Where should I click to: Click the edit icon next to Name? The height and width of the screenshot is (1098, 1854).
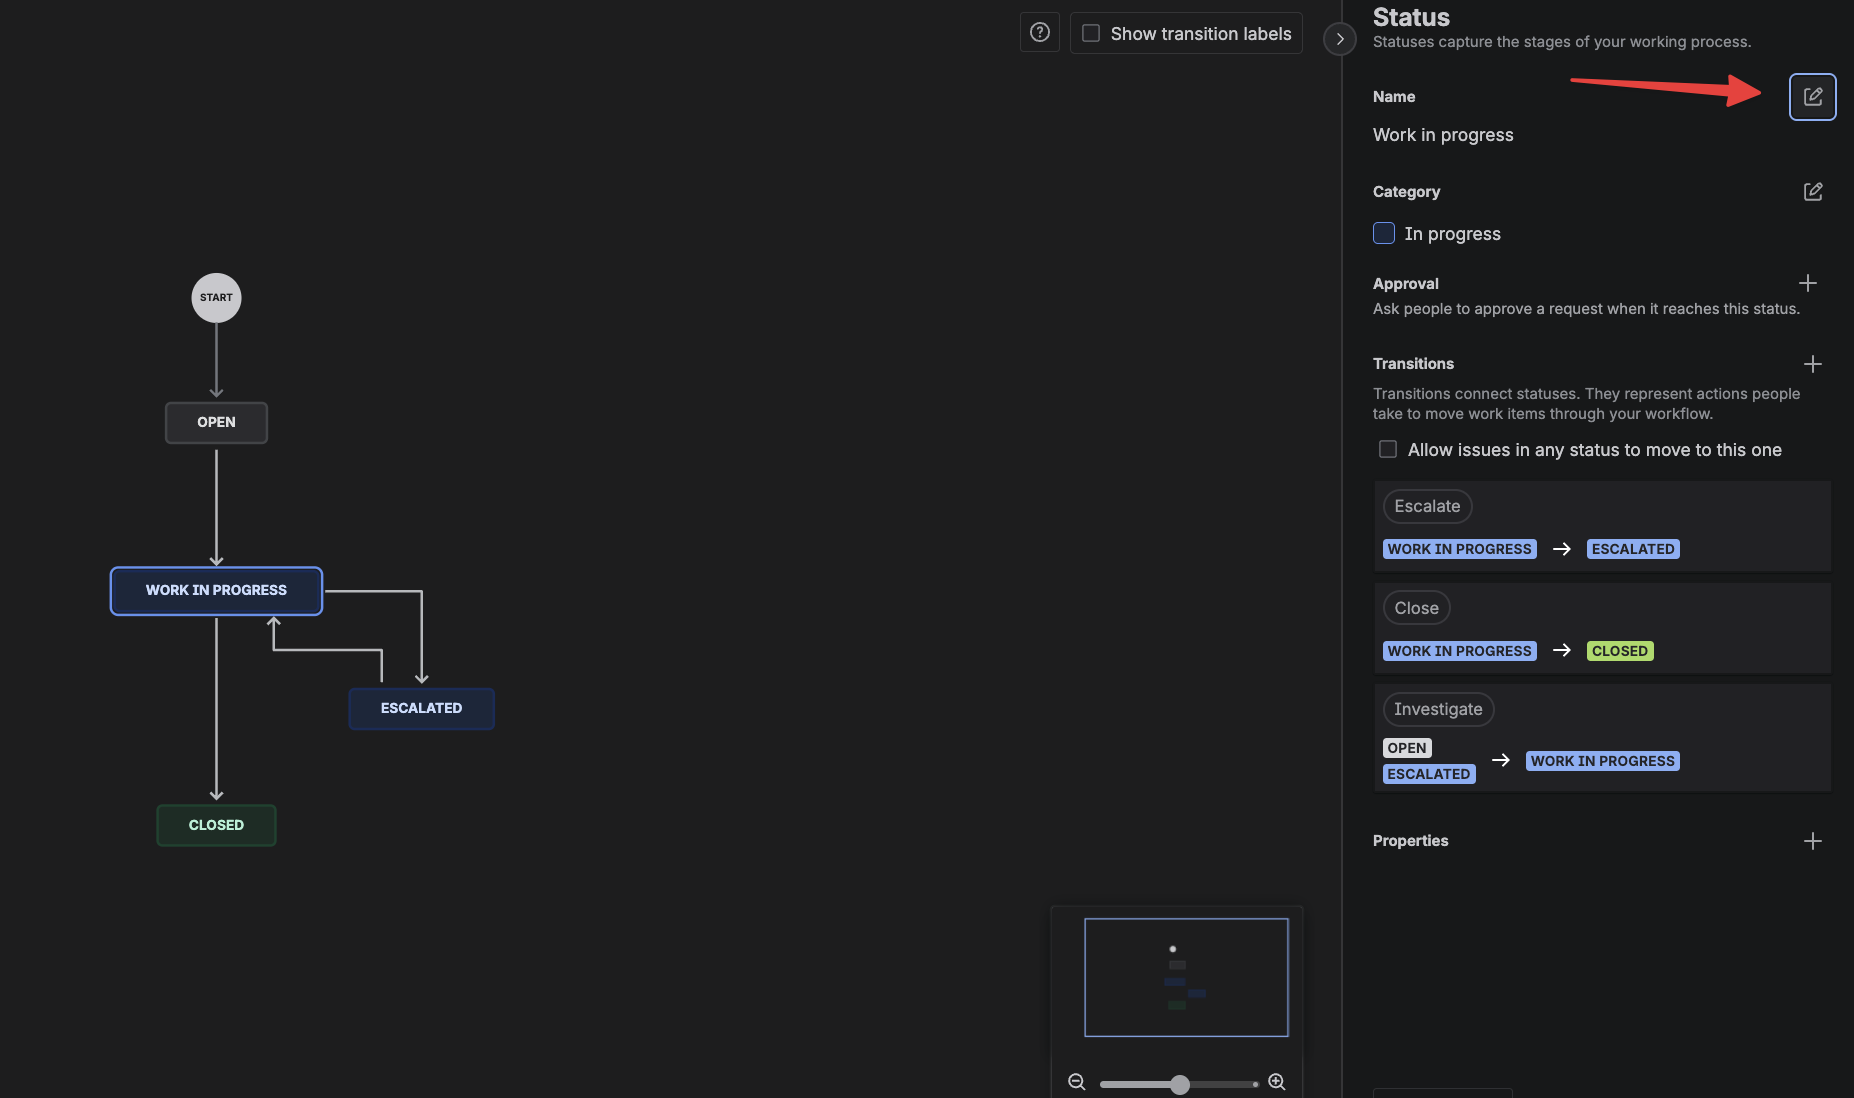[1812, 97]
